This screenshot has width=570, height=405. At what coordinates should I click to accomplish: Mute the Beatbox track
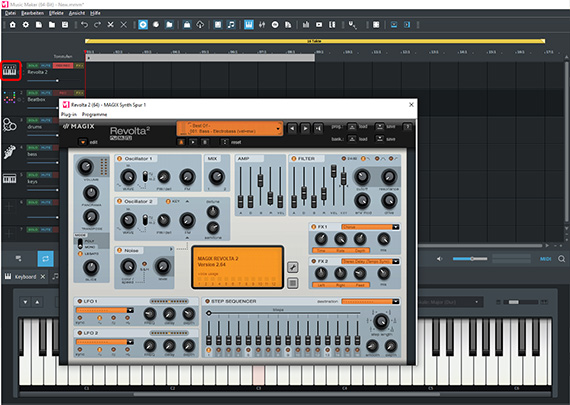45,93
